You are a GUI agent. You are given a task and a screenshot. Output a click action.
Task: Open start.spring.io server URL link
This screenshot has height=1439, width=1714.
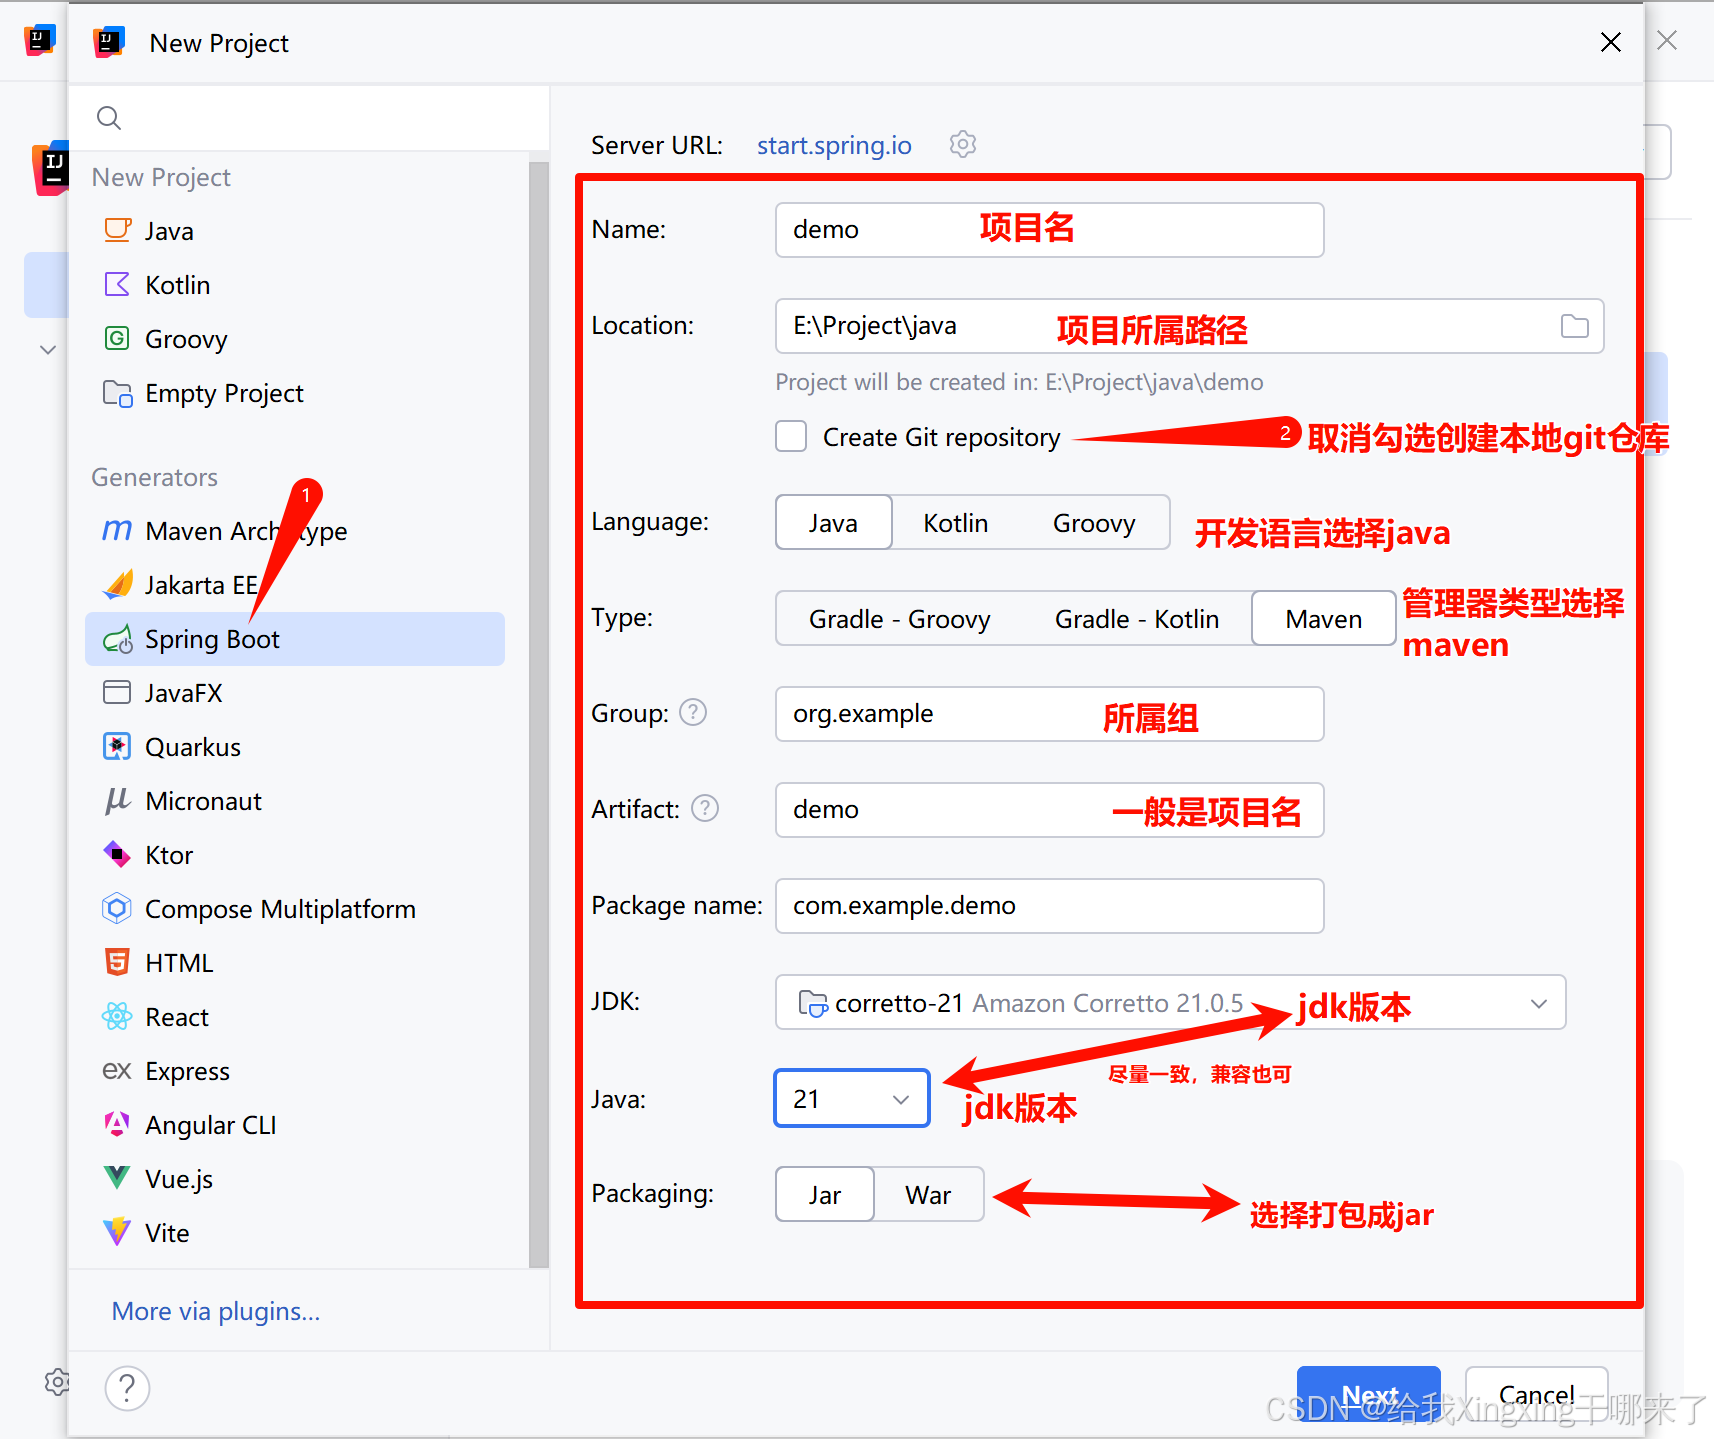[x=834, y=145]
